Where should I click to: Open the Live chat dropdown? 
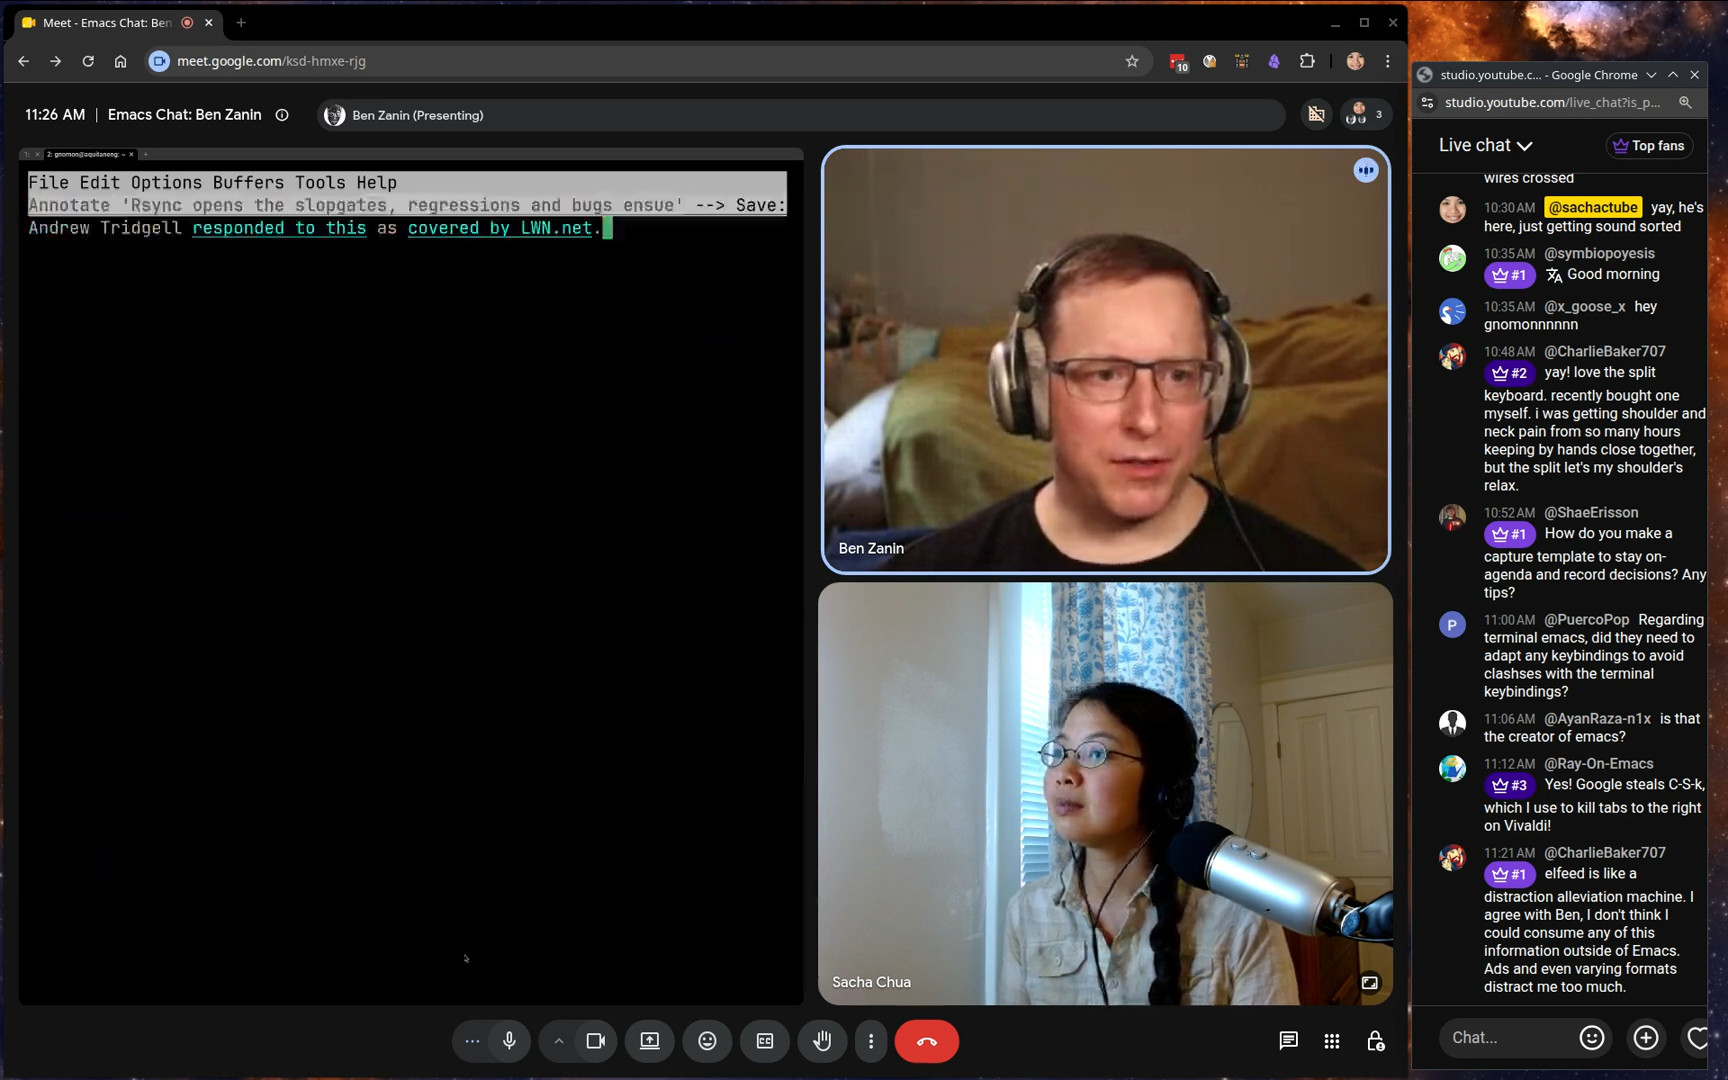(1485, 145)
